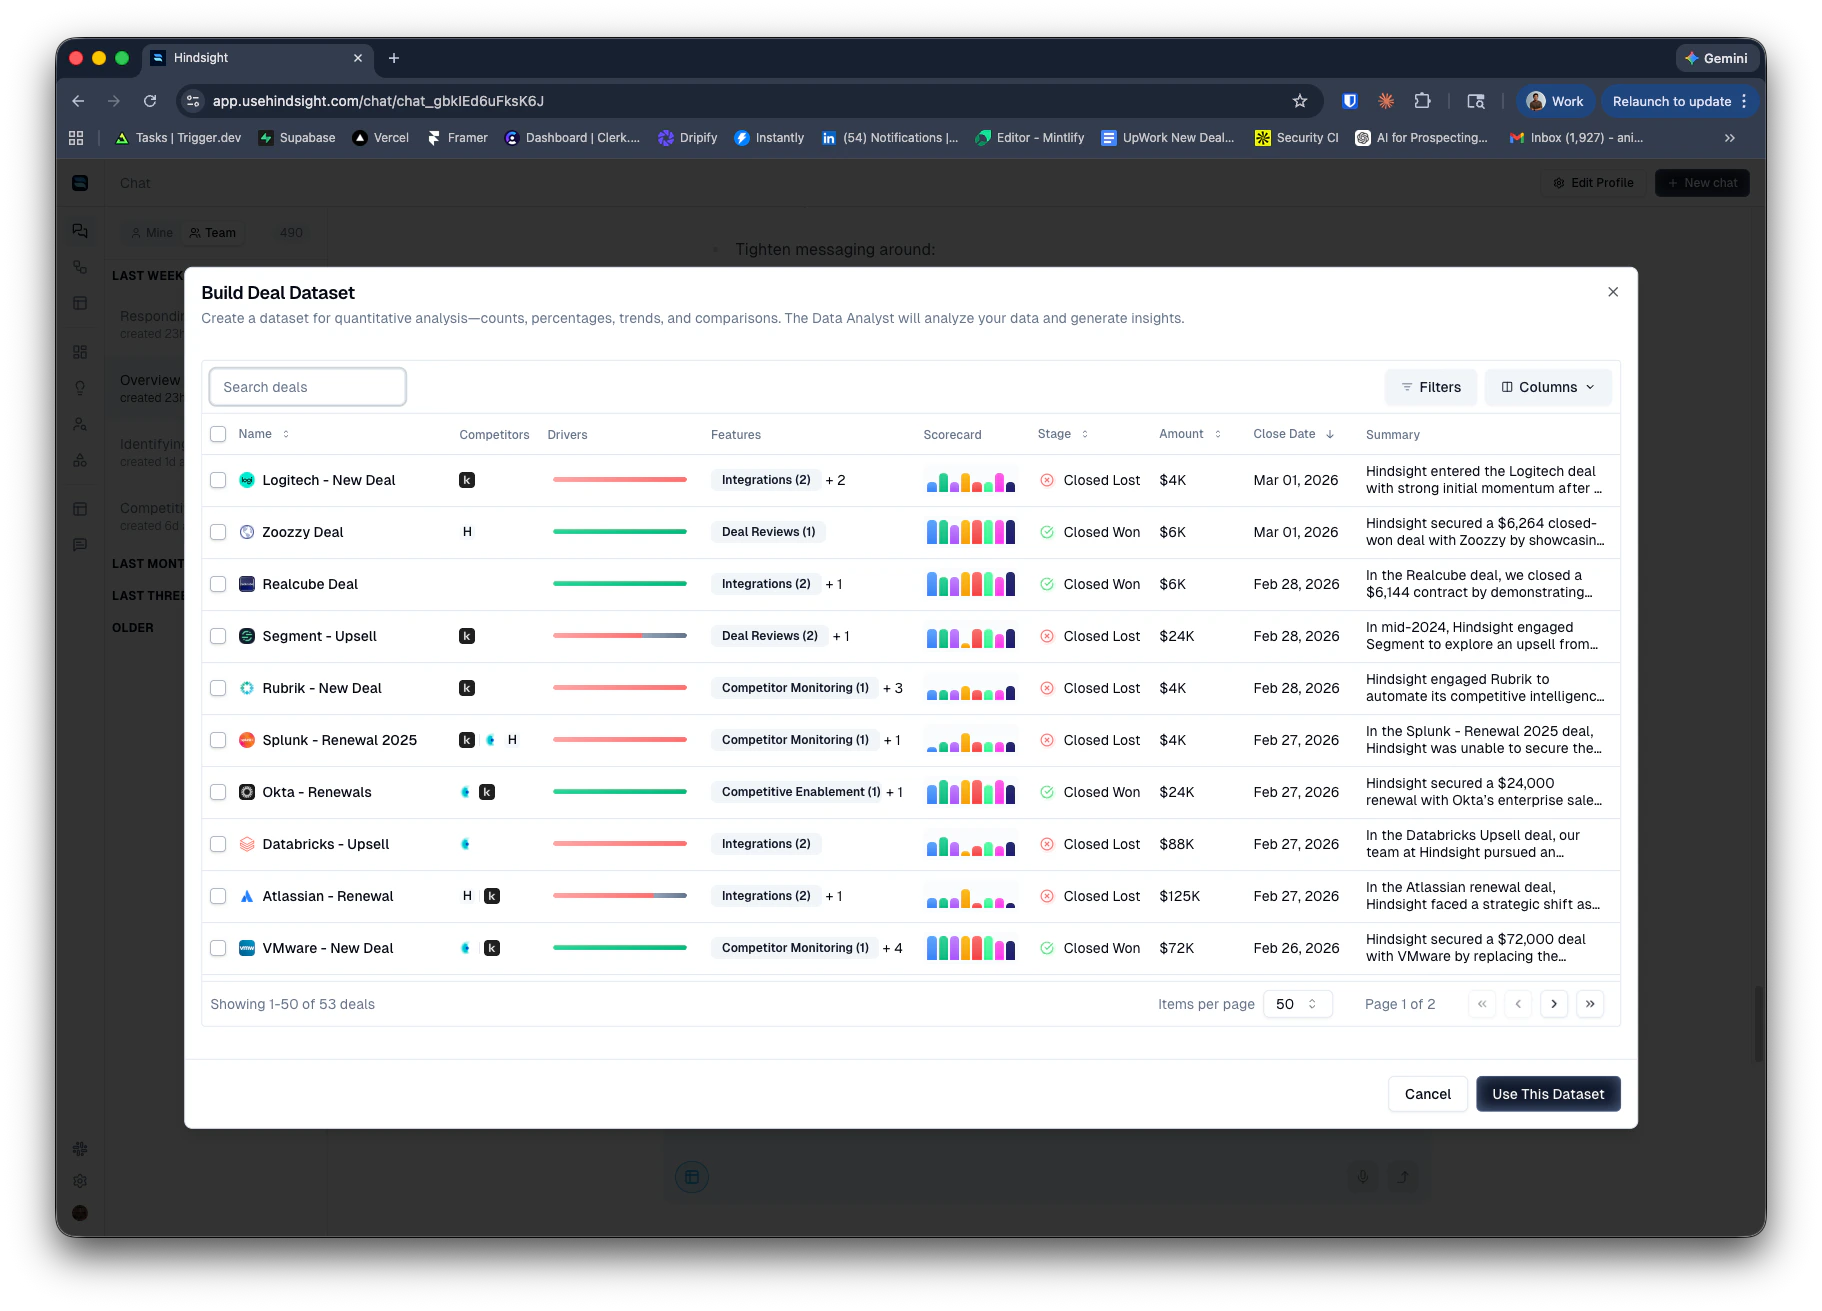This screenshot has width=1822, height=1311.
Task: Tick the Realcube Deal checkbox
Action: pos(218,584)
